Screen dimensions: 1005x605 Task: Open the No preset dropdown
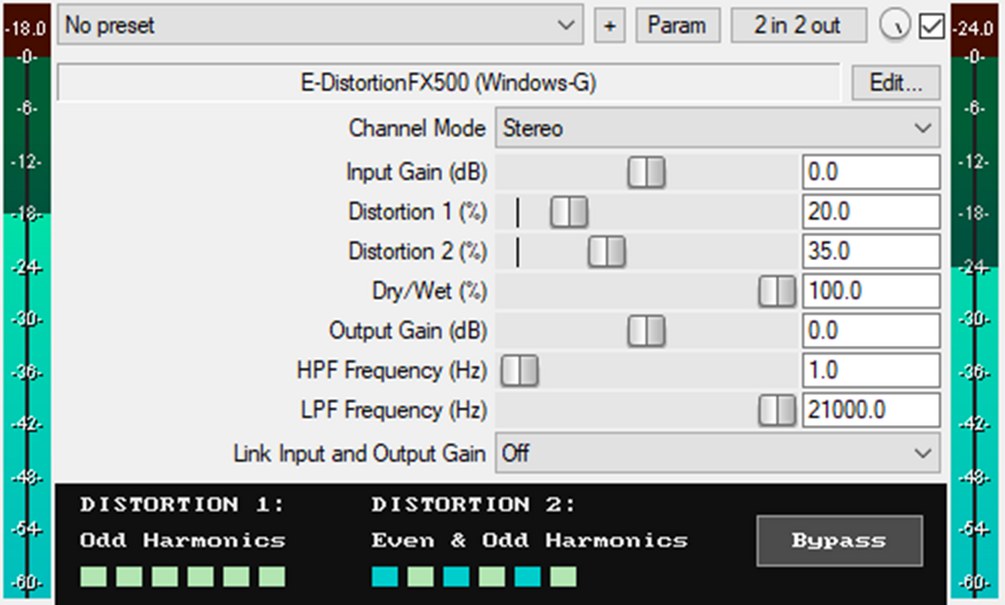[x=320, y=26]
